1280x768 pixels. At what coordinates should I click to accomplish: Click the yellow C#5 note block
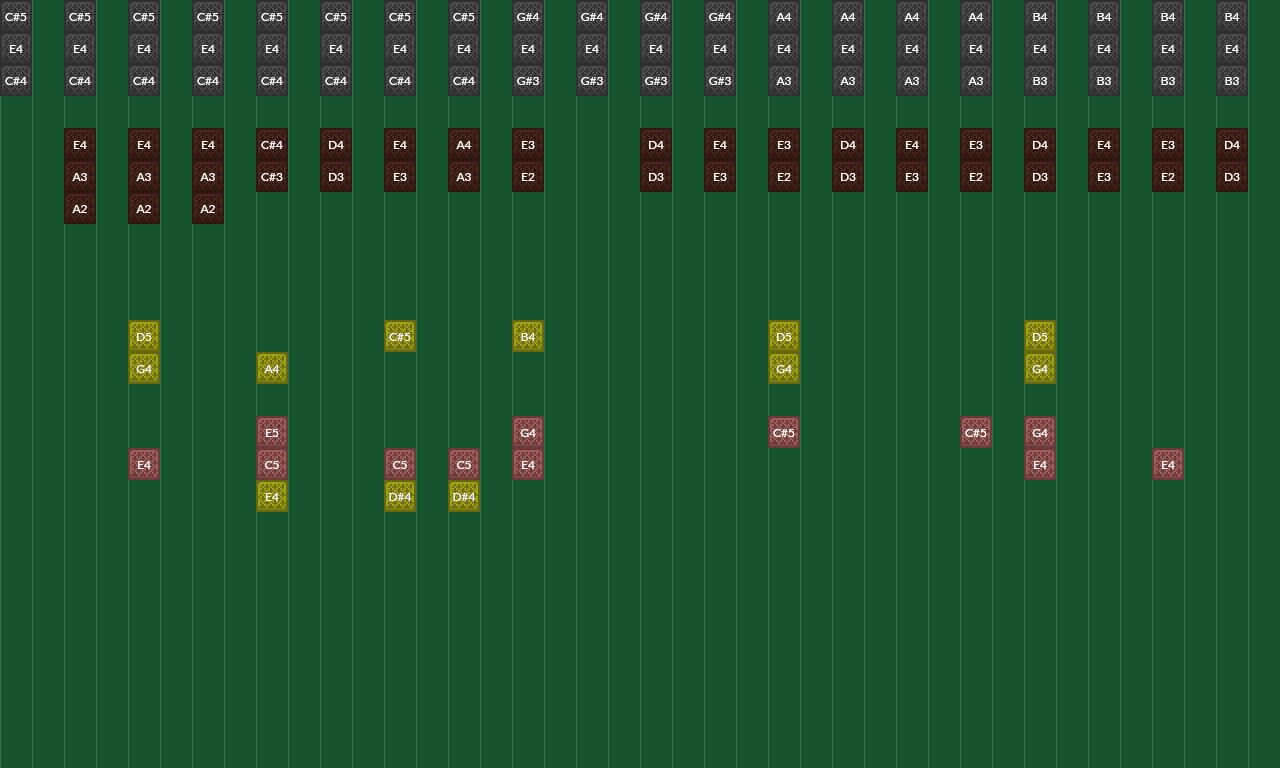(400, 337)
